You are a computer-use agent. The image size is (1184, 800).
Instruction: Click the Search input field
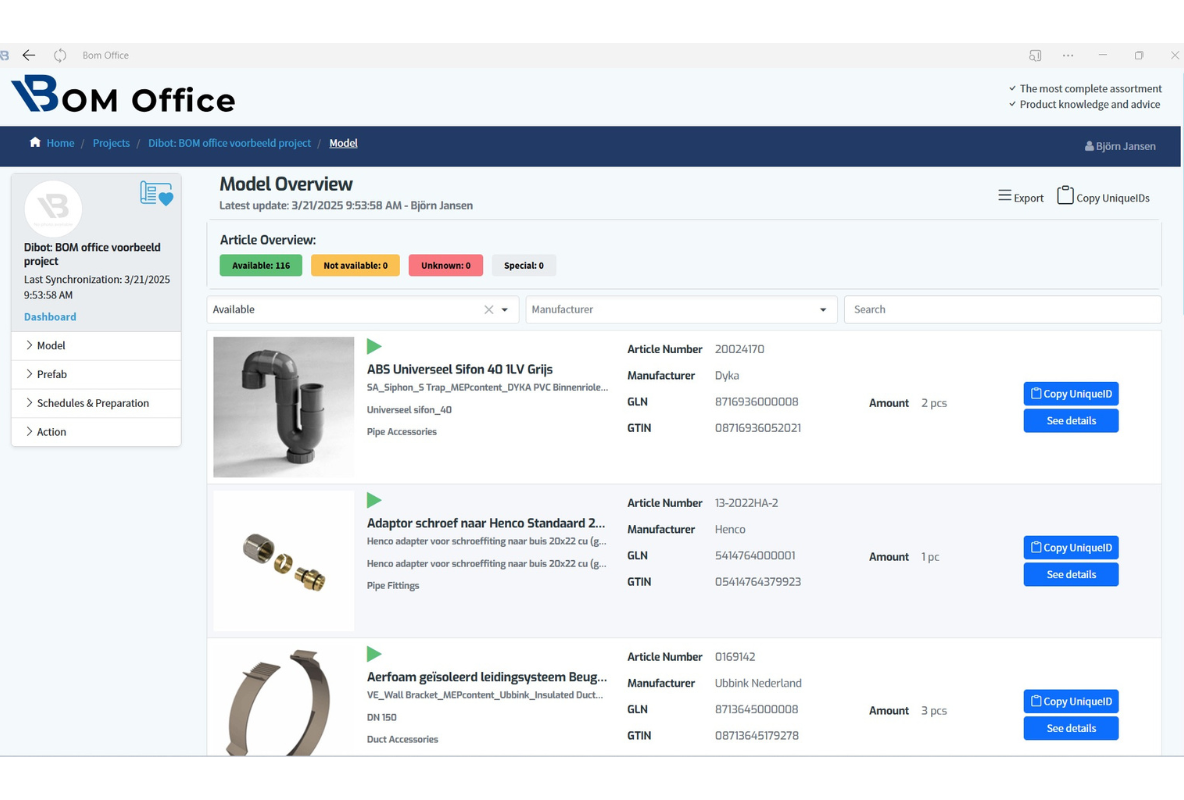1002,310
